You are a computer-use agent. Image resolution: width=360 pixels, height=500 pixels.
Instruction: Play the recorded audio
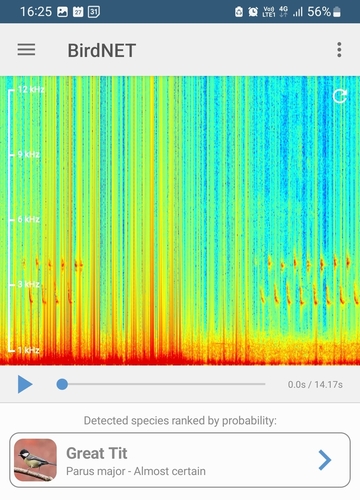click(x=25, y=384)
